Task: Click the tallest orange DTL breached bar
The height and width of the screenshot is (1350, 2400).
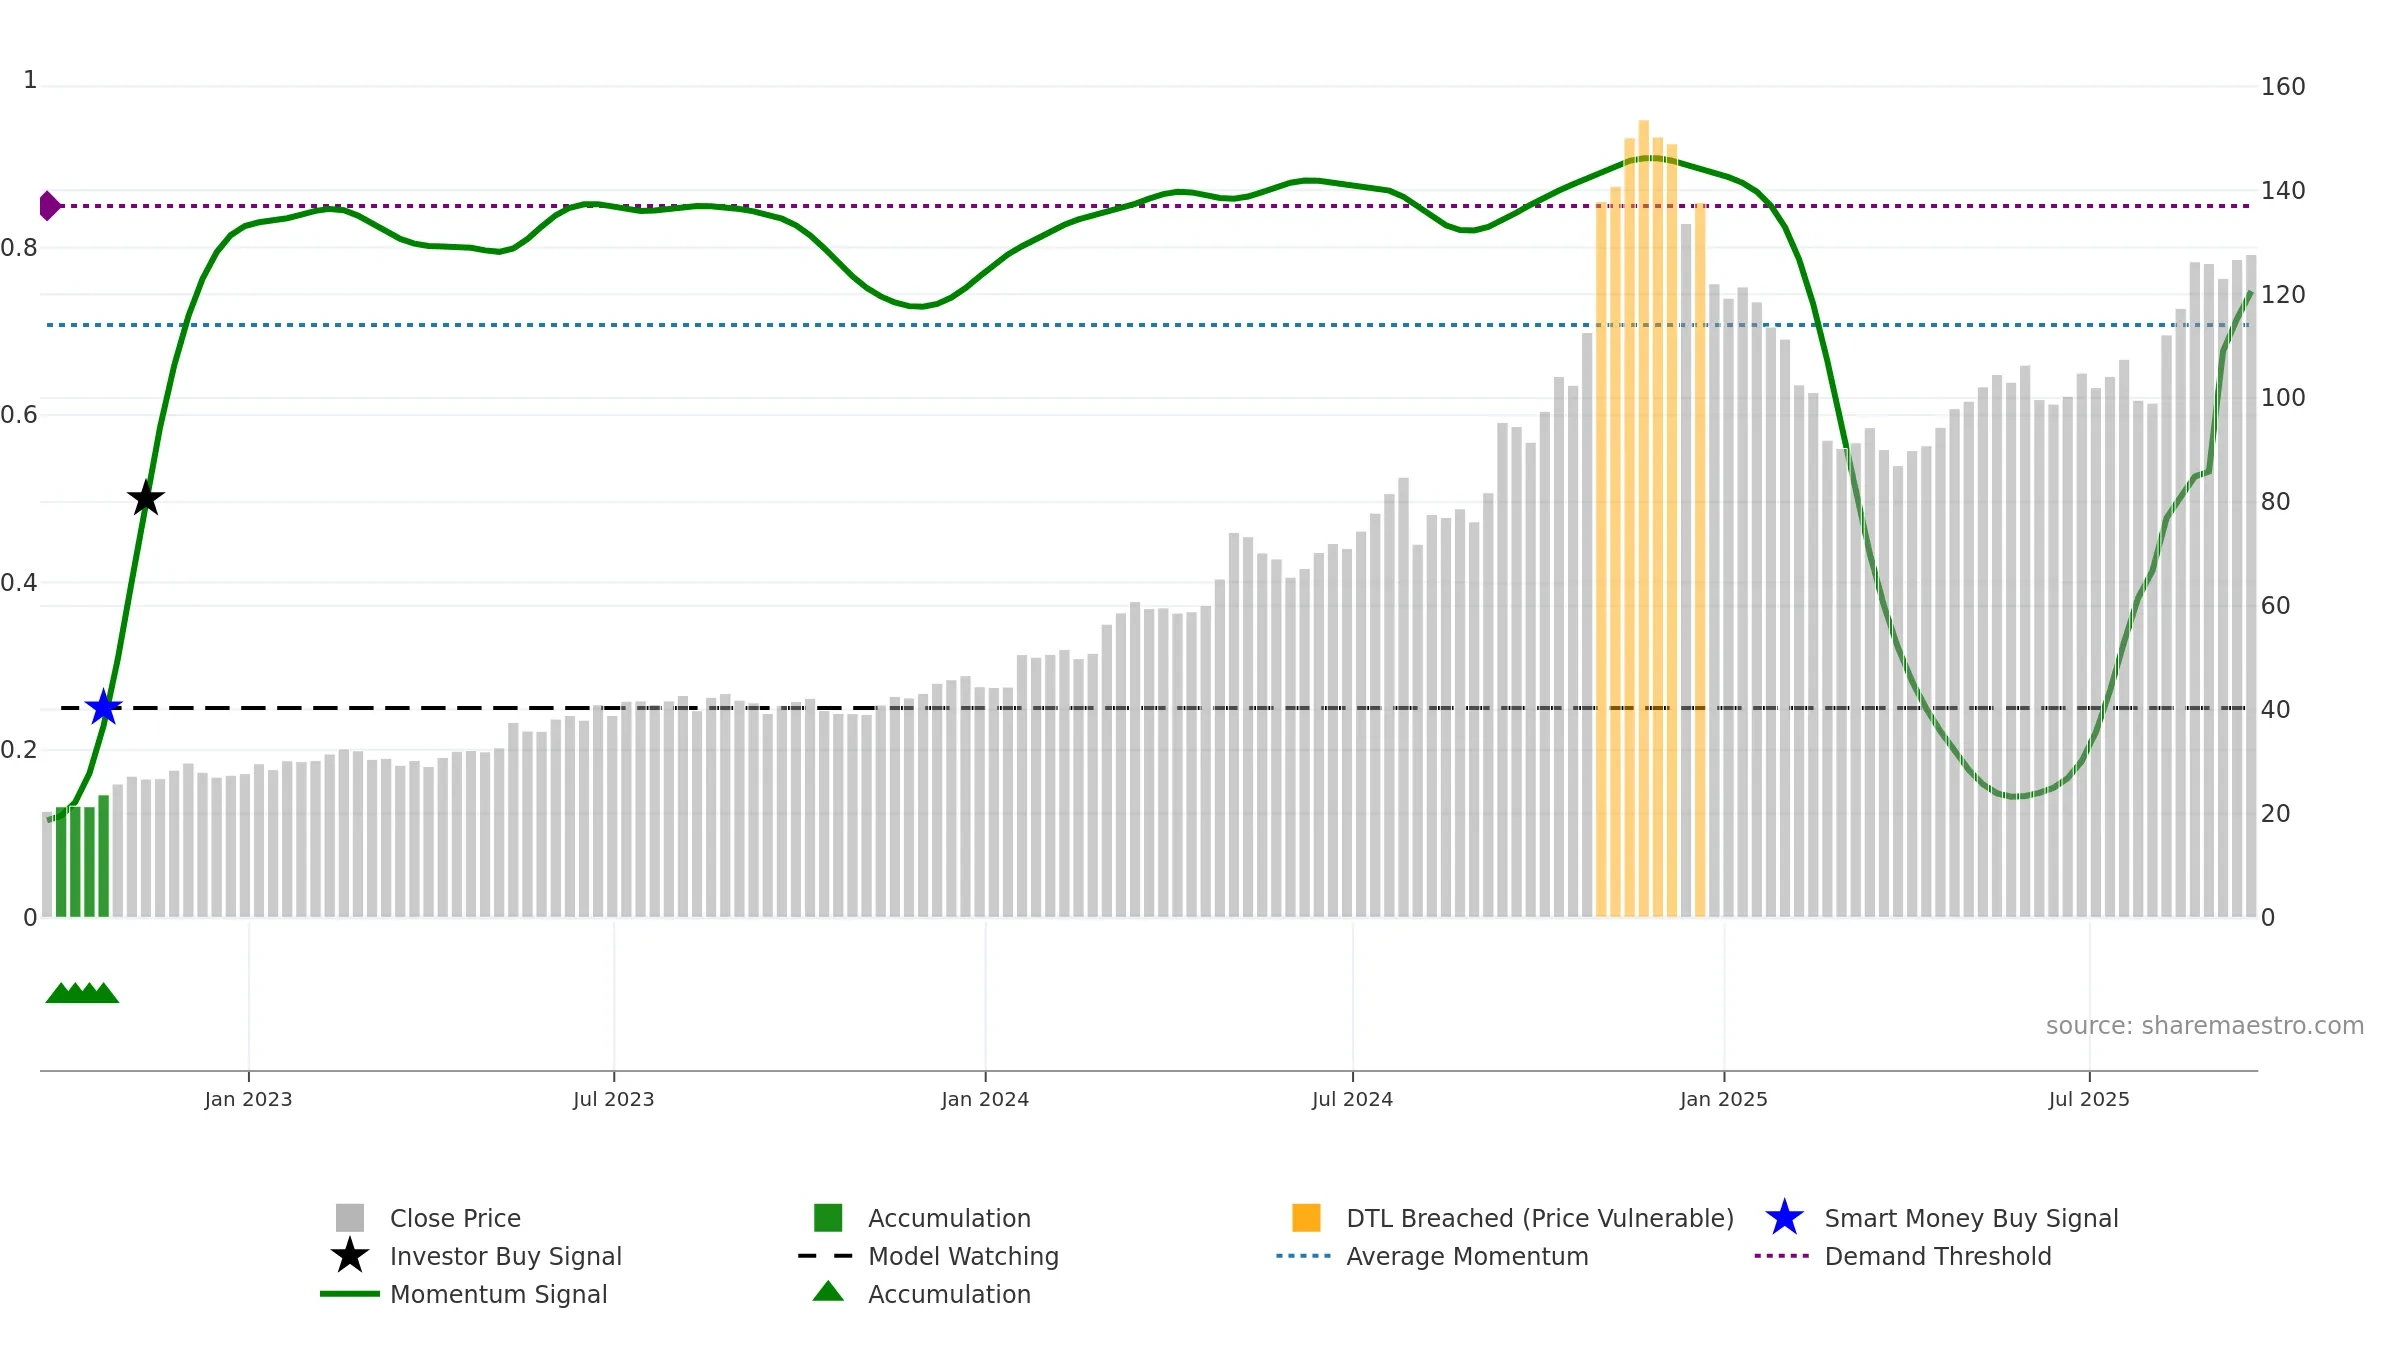Action: click(1643, 518)
